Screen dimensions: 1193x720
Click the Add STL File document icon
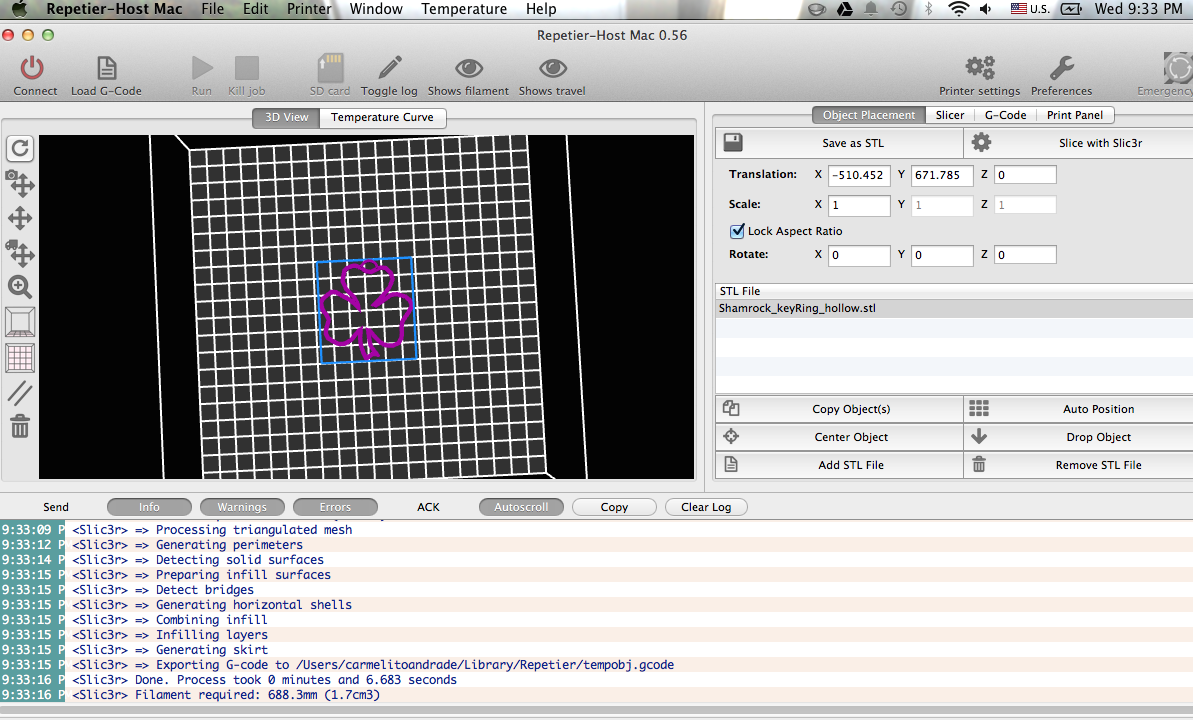[731, 464]
